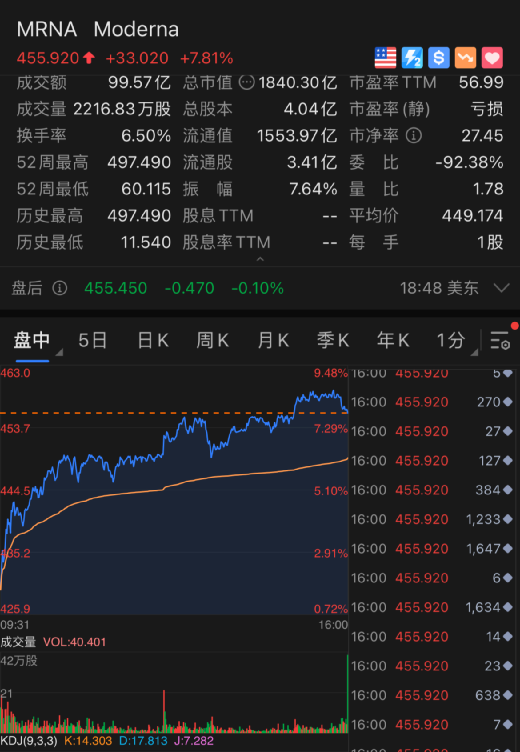The image size is (520, 752).
Task: Tap the 市盈率TTM value 56.99
Action: click(481, 82)
